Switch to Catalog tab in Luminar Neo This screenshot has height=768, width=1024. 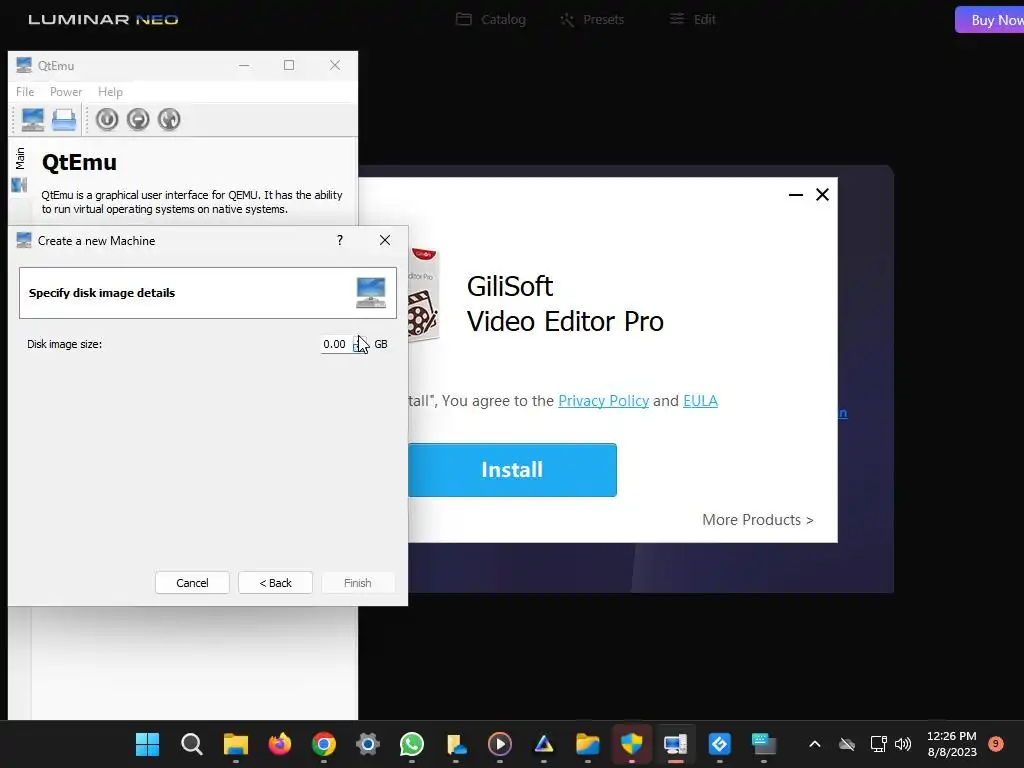point(491,20)
